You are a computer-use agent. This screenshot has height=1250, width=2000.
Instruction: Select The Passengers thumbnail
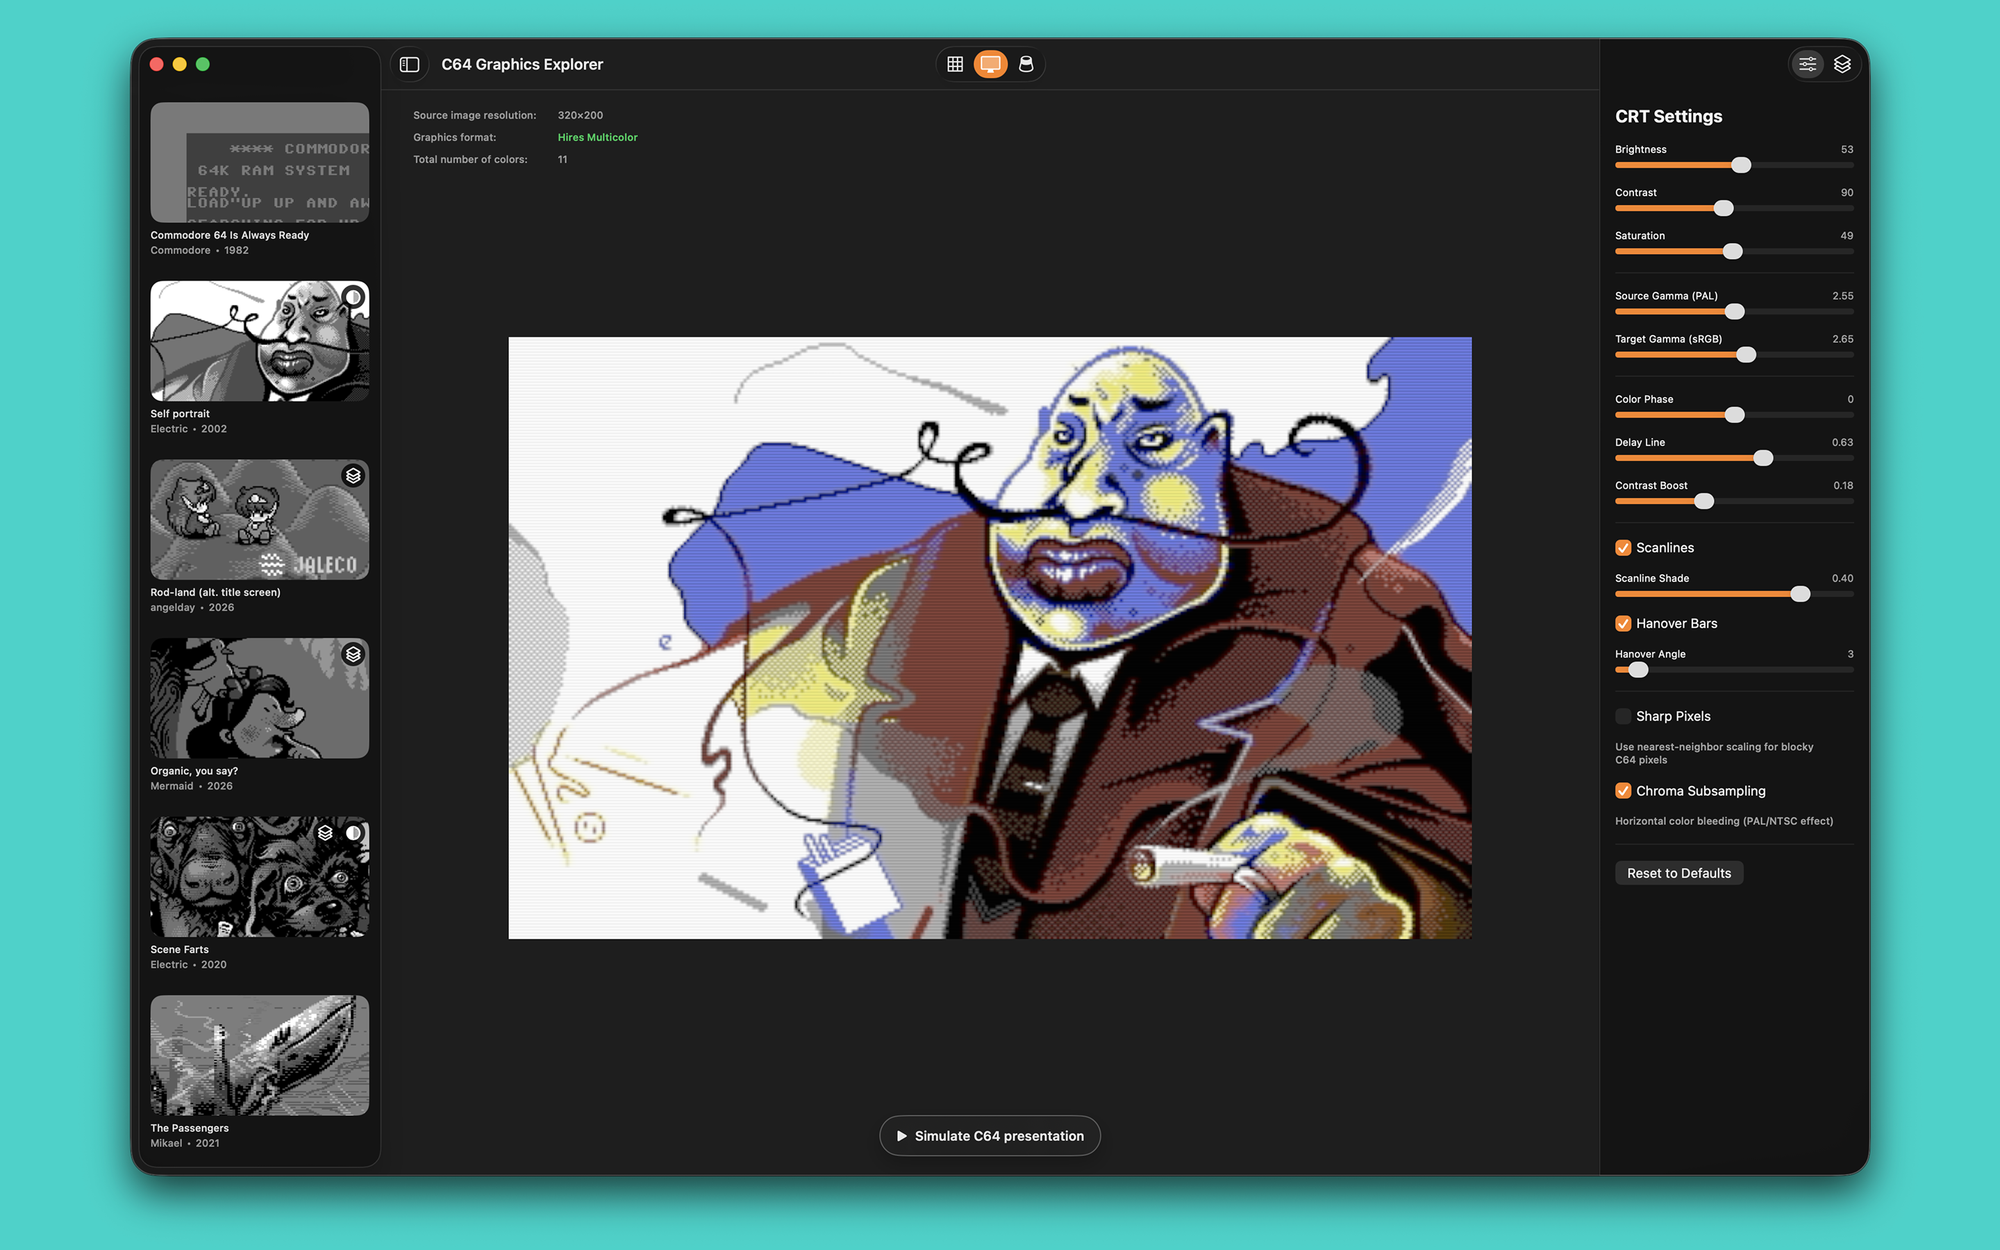click(259, 1055)
